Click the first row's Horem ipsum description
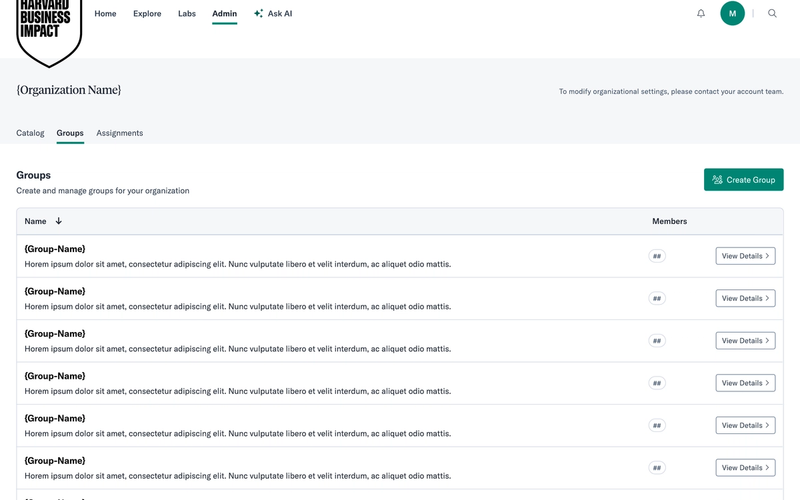The height and width of the screenshot is (500, 800). pos(238,264)
